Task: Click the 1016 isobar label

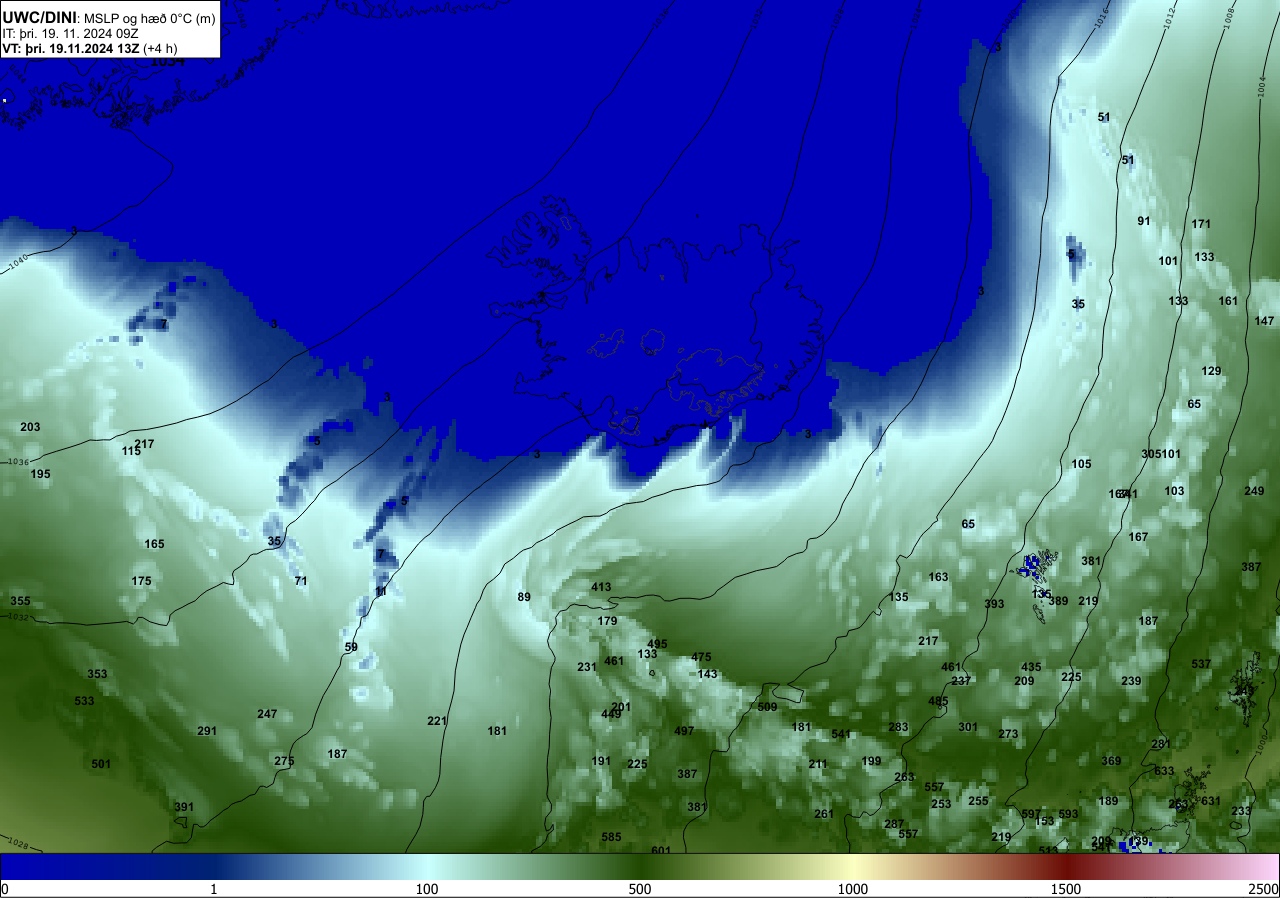Action: pos(1101,18)
